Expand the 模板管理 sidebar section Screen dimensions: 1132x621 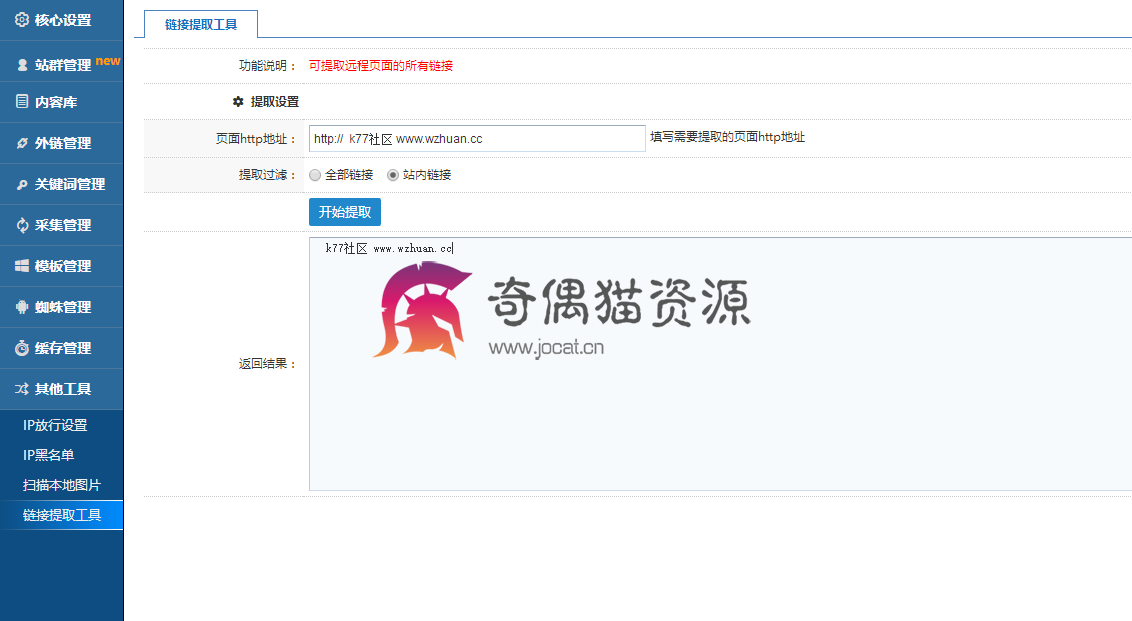(61, 266)
